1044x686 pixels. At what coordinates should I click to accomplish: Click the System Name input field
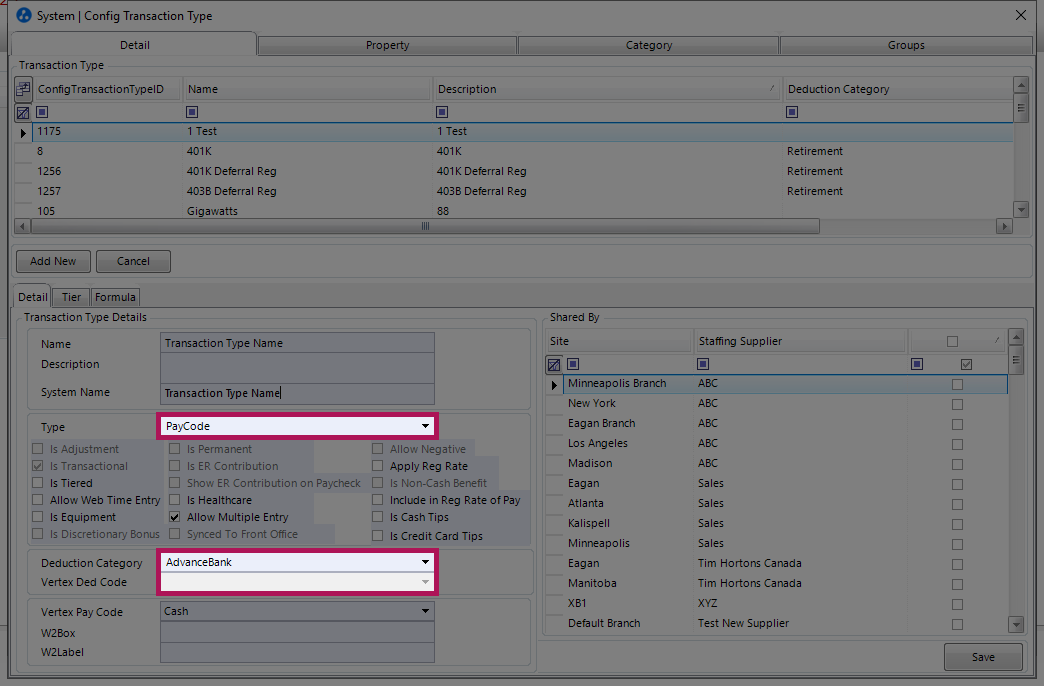(x=297, y=393)
